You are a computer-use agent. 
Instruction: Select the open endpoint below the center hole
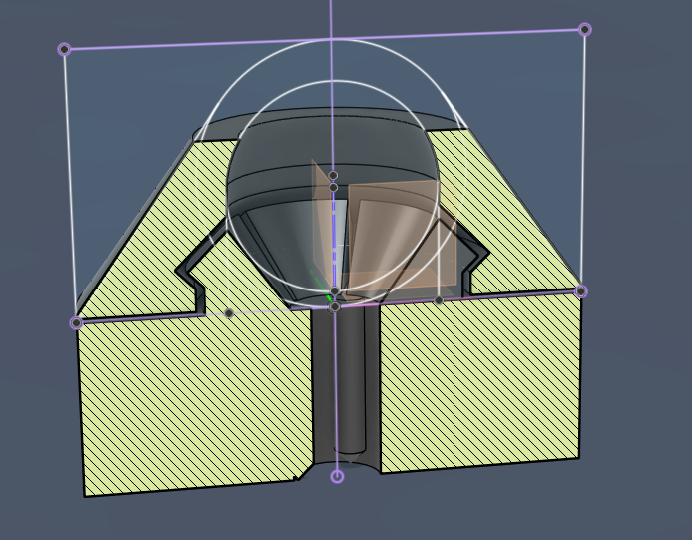point(337,476)
